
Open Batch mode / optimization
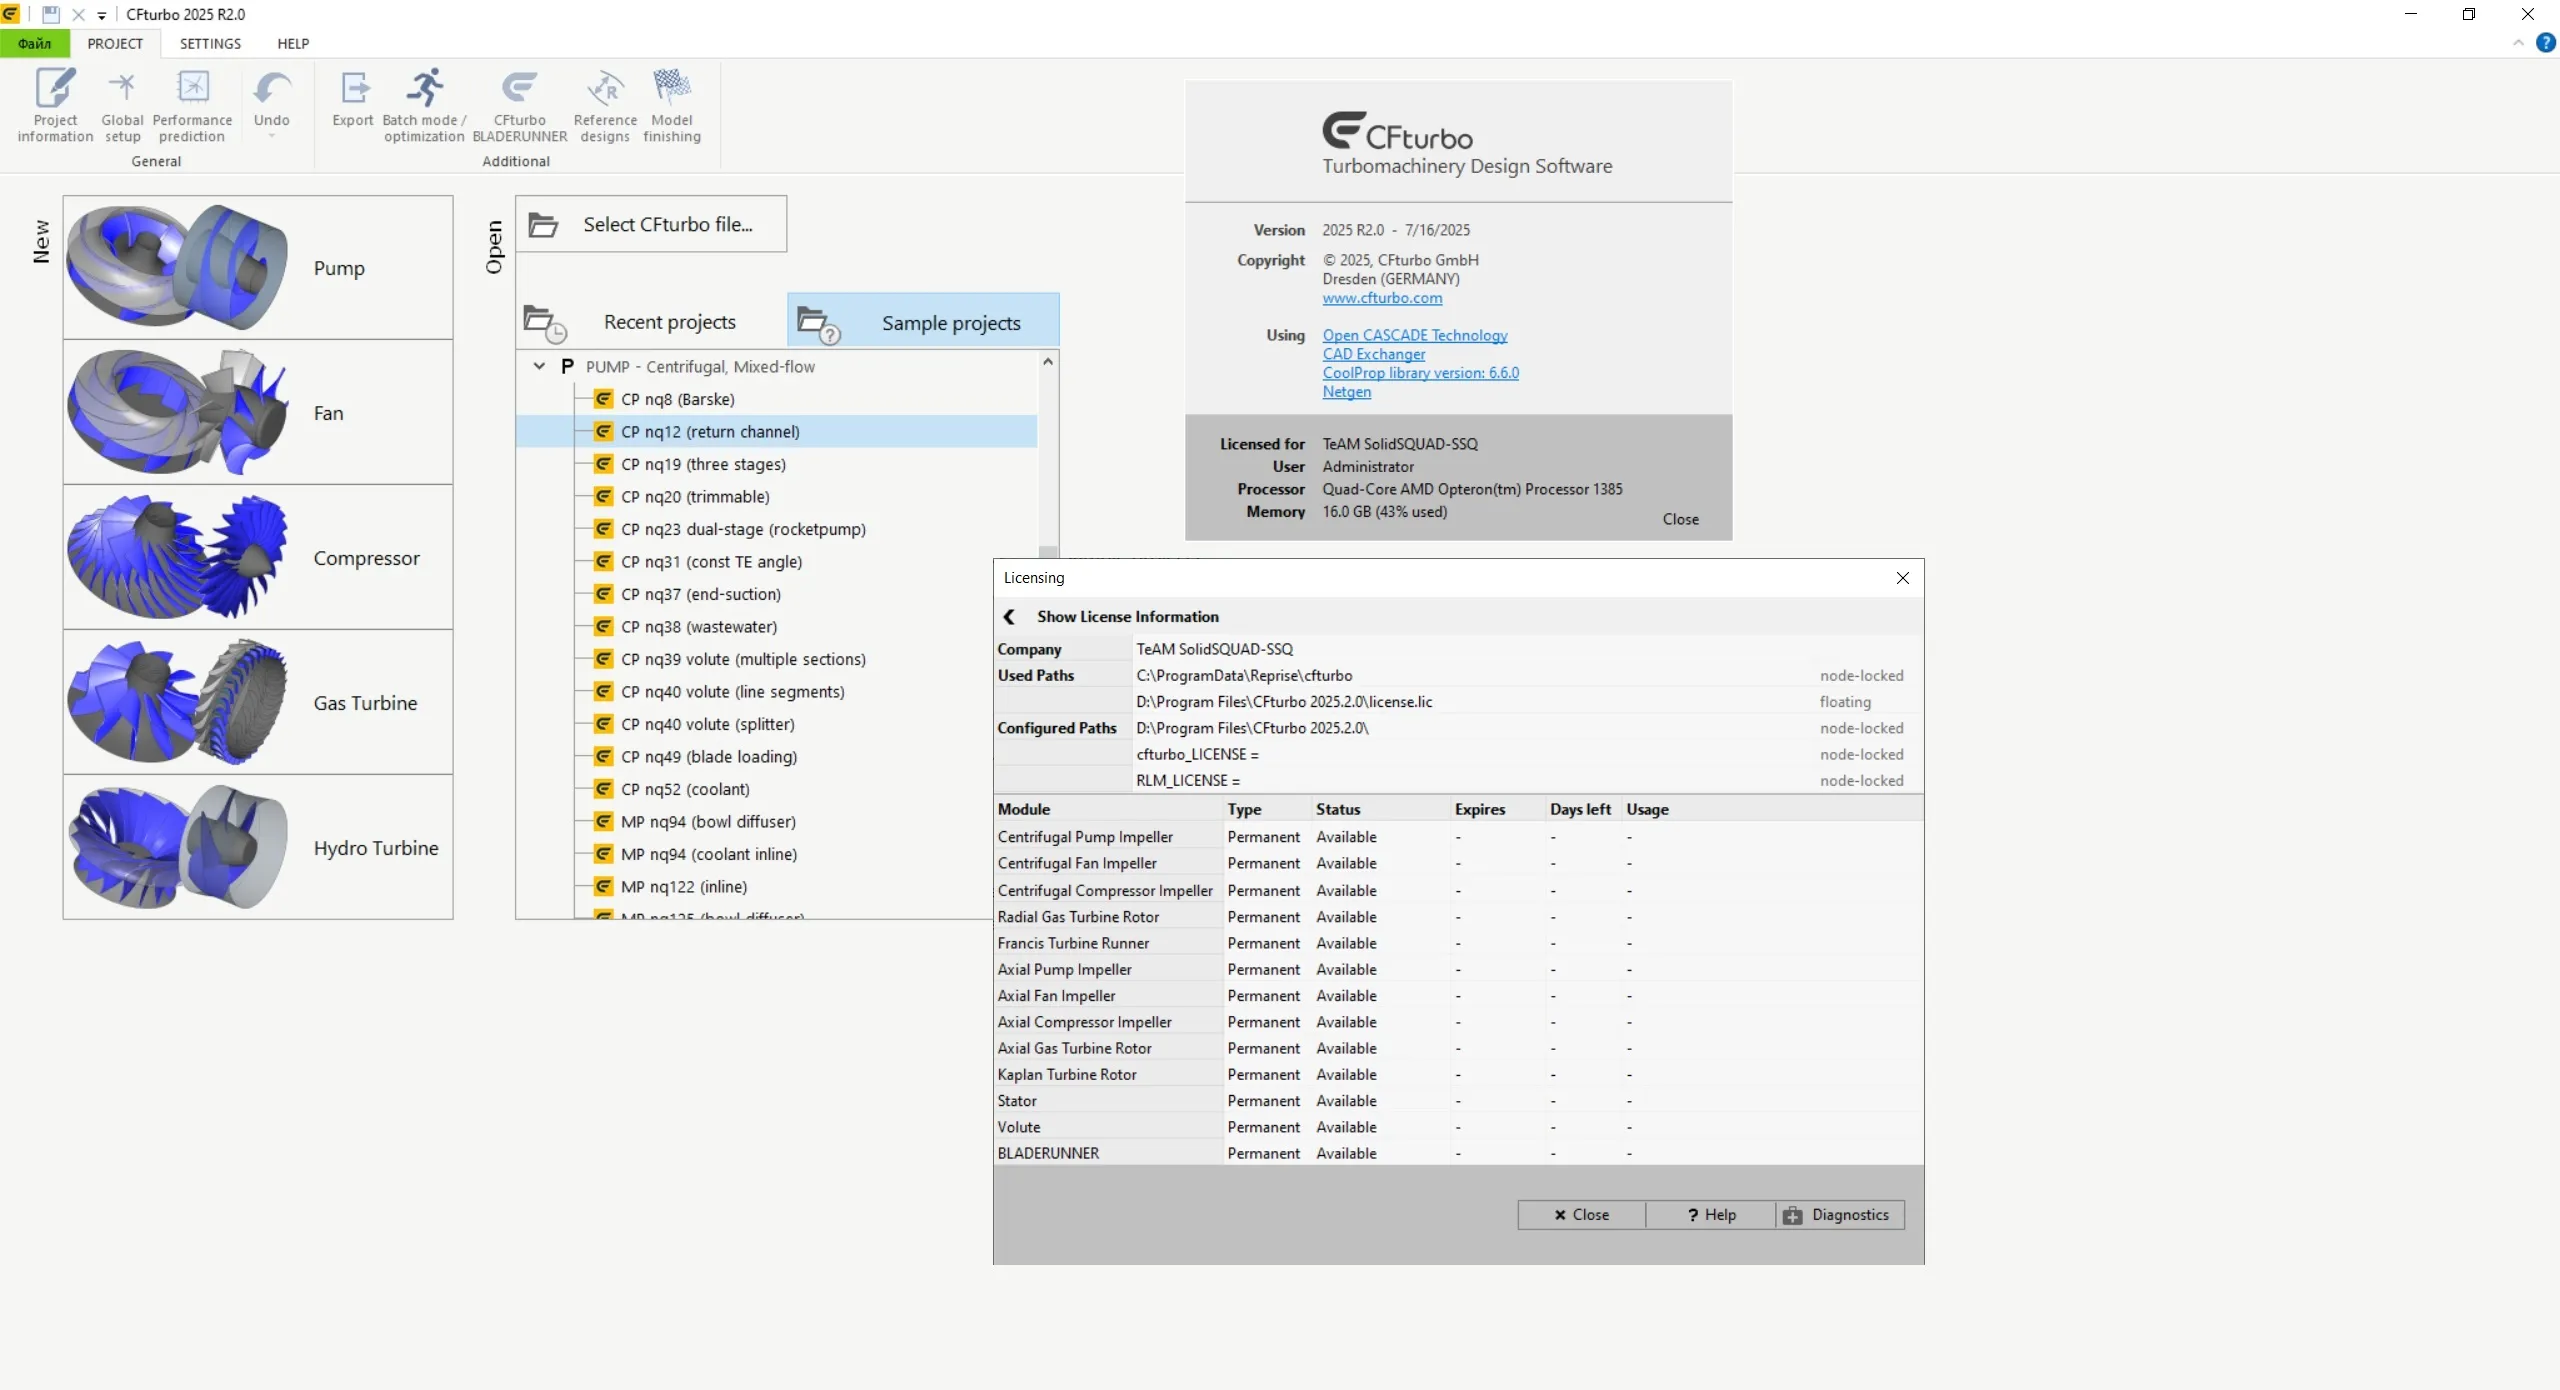tap(424, 106)
